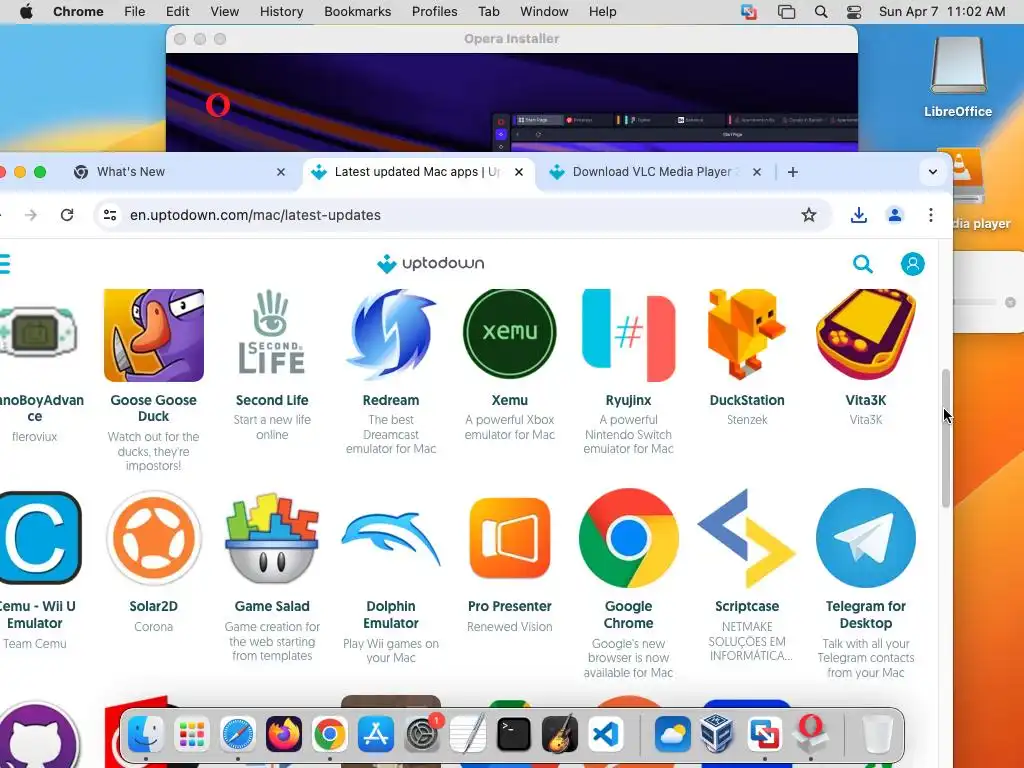Open System Settings in the Dock

pyautogui.click(x=422, y=734)
